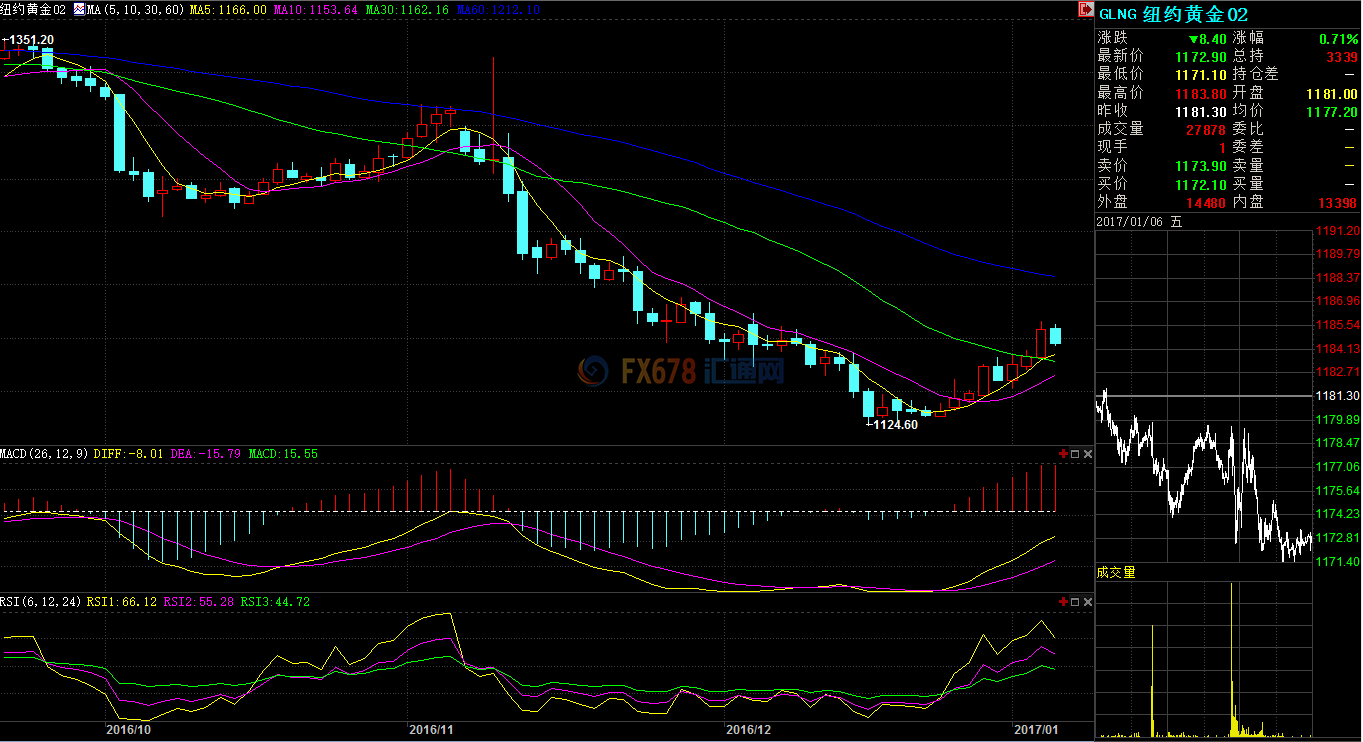The width and height of the screenshot is (1363, 742).
Task: Click the 2016/12 date axis label
Action: click(749, 729)
